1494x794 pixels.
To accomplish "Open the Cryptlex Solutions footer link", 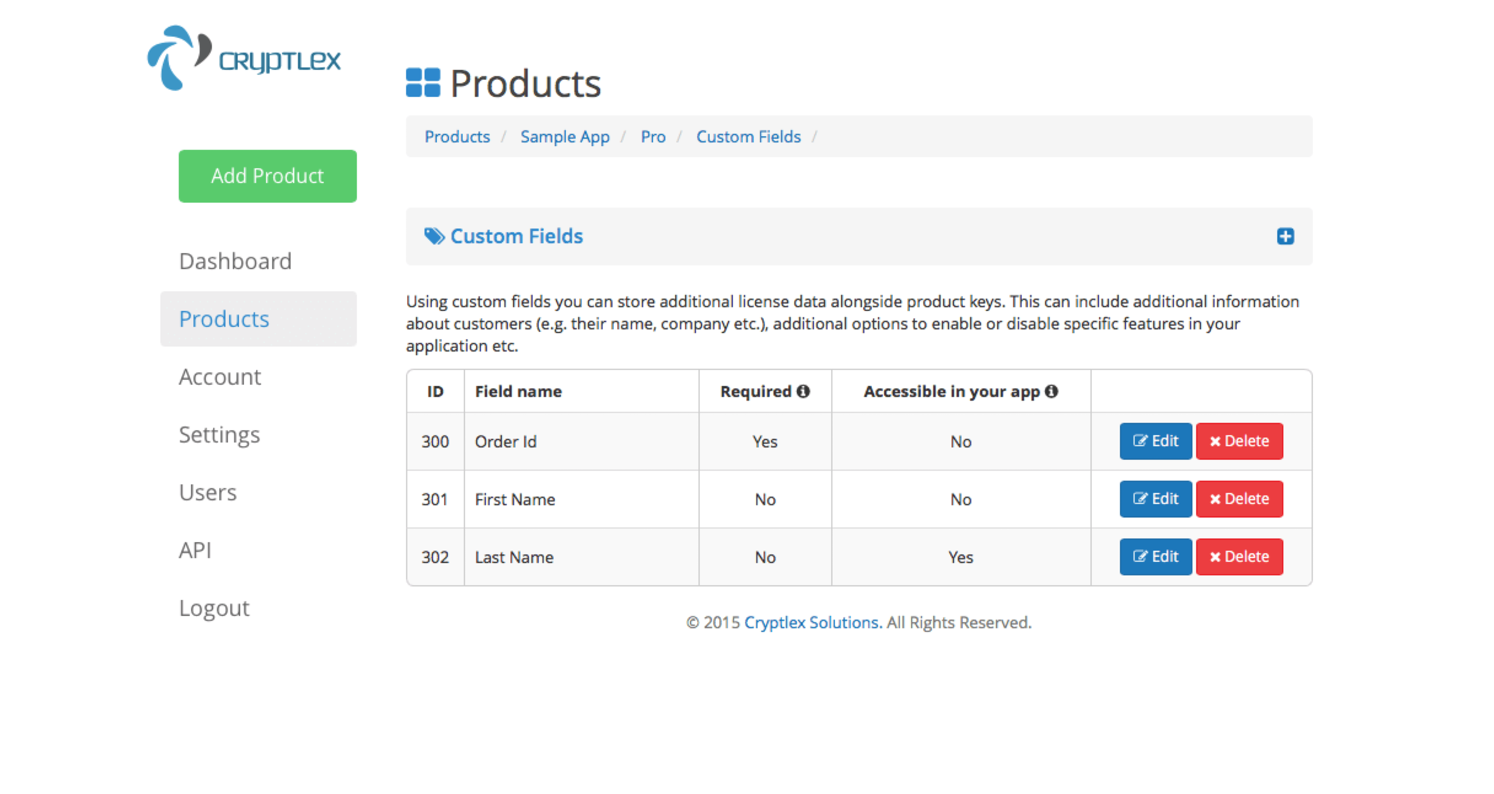I will coord(813,622).
